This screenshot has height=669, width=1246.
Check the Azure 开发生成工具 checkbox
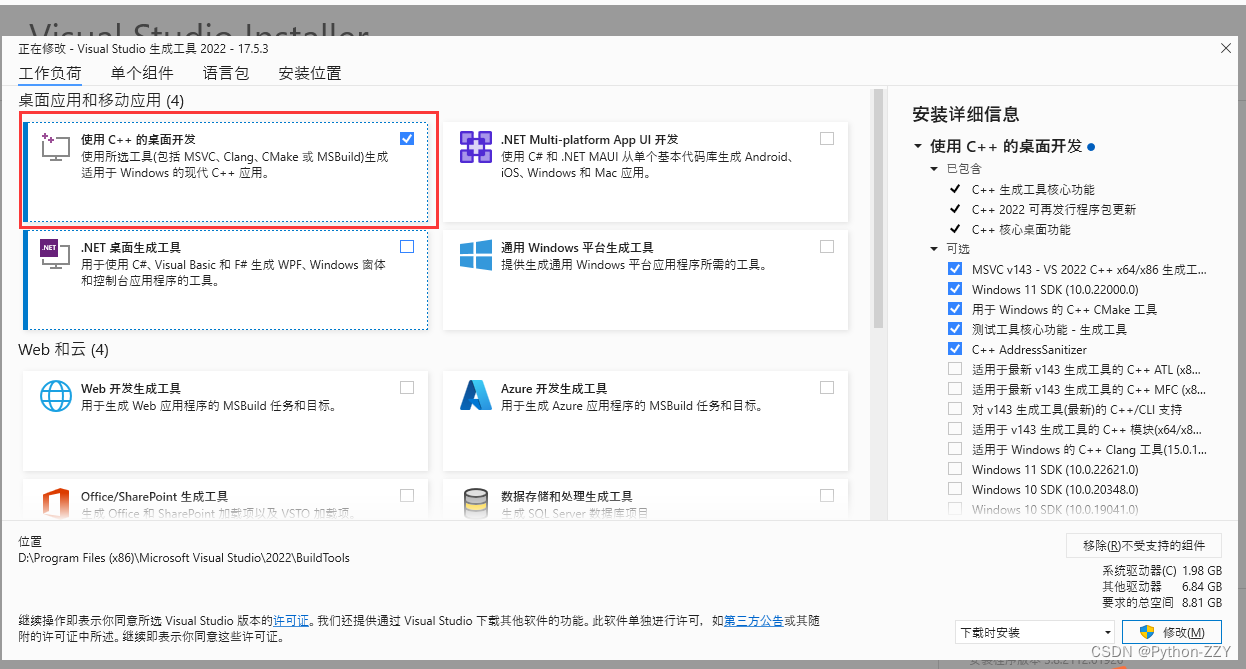[826, 387]
